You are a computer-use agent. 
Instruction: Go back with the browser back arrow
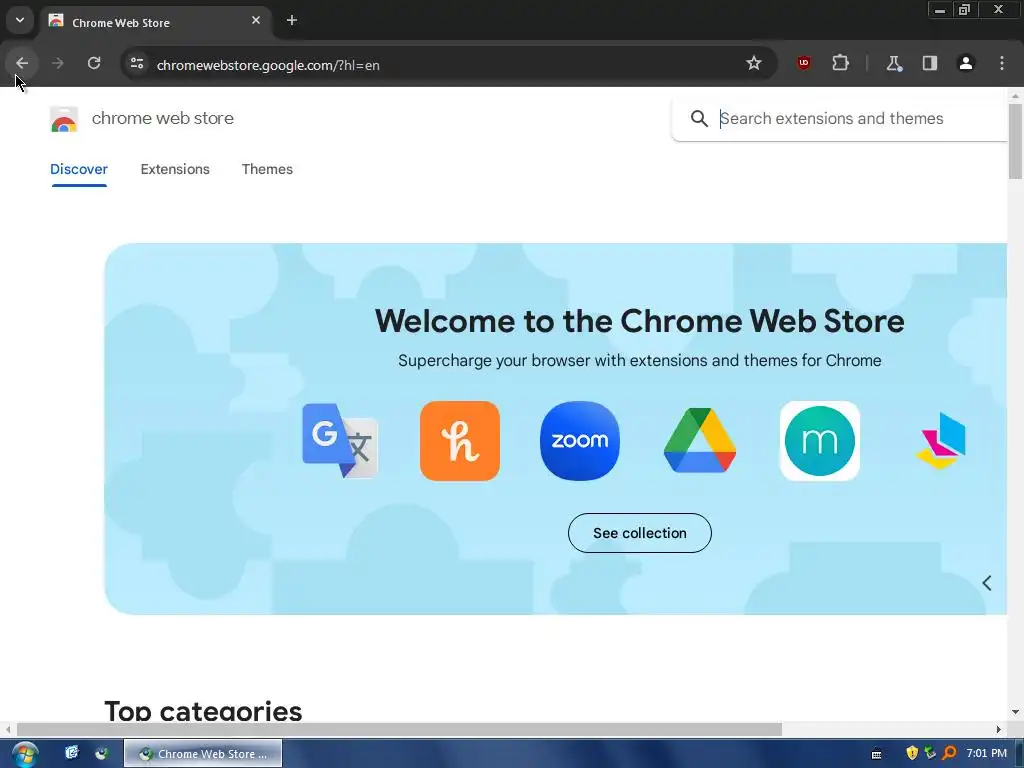pos(22,63)
